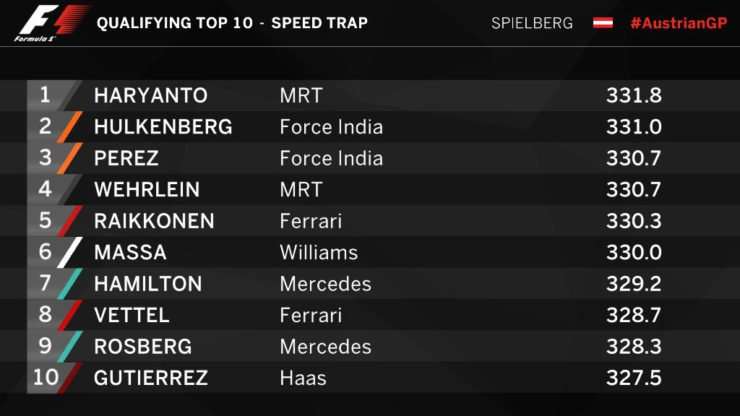Select the HARYANTO driver row
740x416 pixels.
[370, 95]
